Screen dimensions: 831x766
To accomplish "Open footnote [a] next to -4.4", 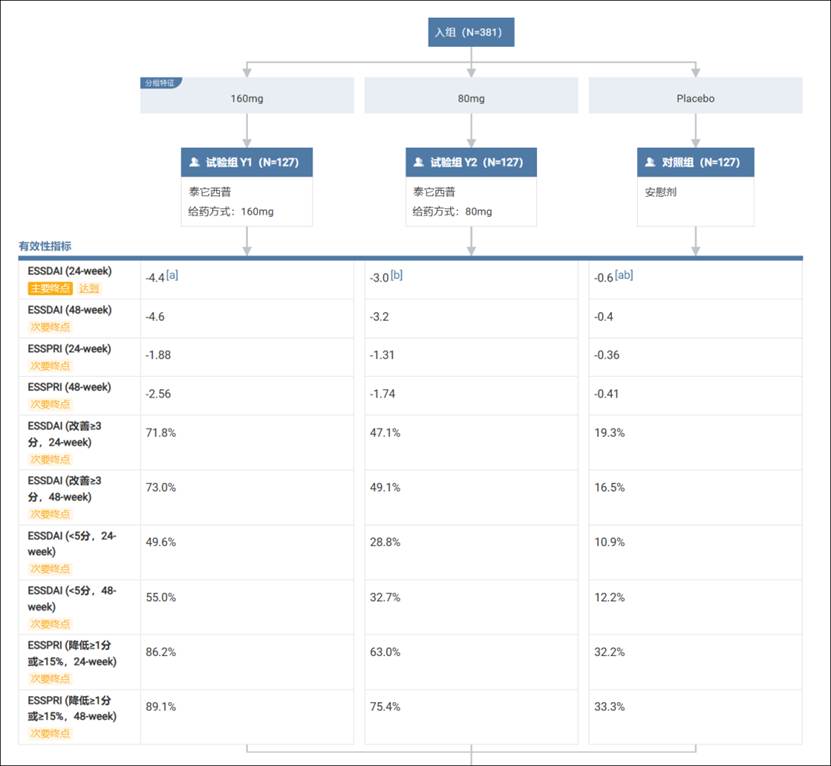I will (x=172, y=275).
